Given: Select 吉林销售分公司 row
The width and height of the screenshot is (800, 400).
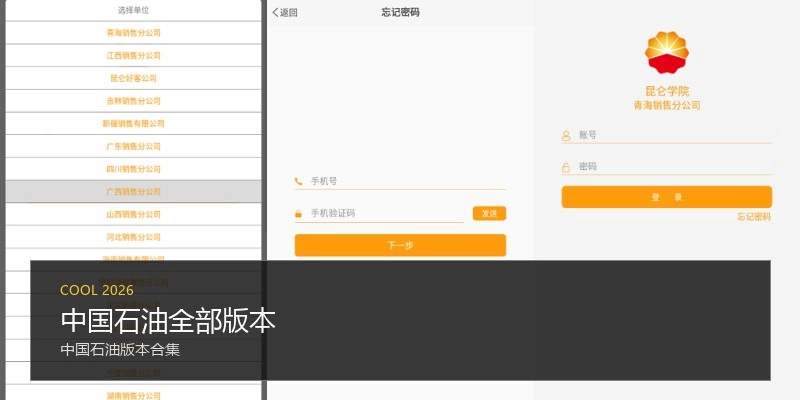Looking at the screenshot, I should pyautogui.click(x=133, y=101).
